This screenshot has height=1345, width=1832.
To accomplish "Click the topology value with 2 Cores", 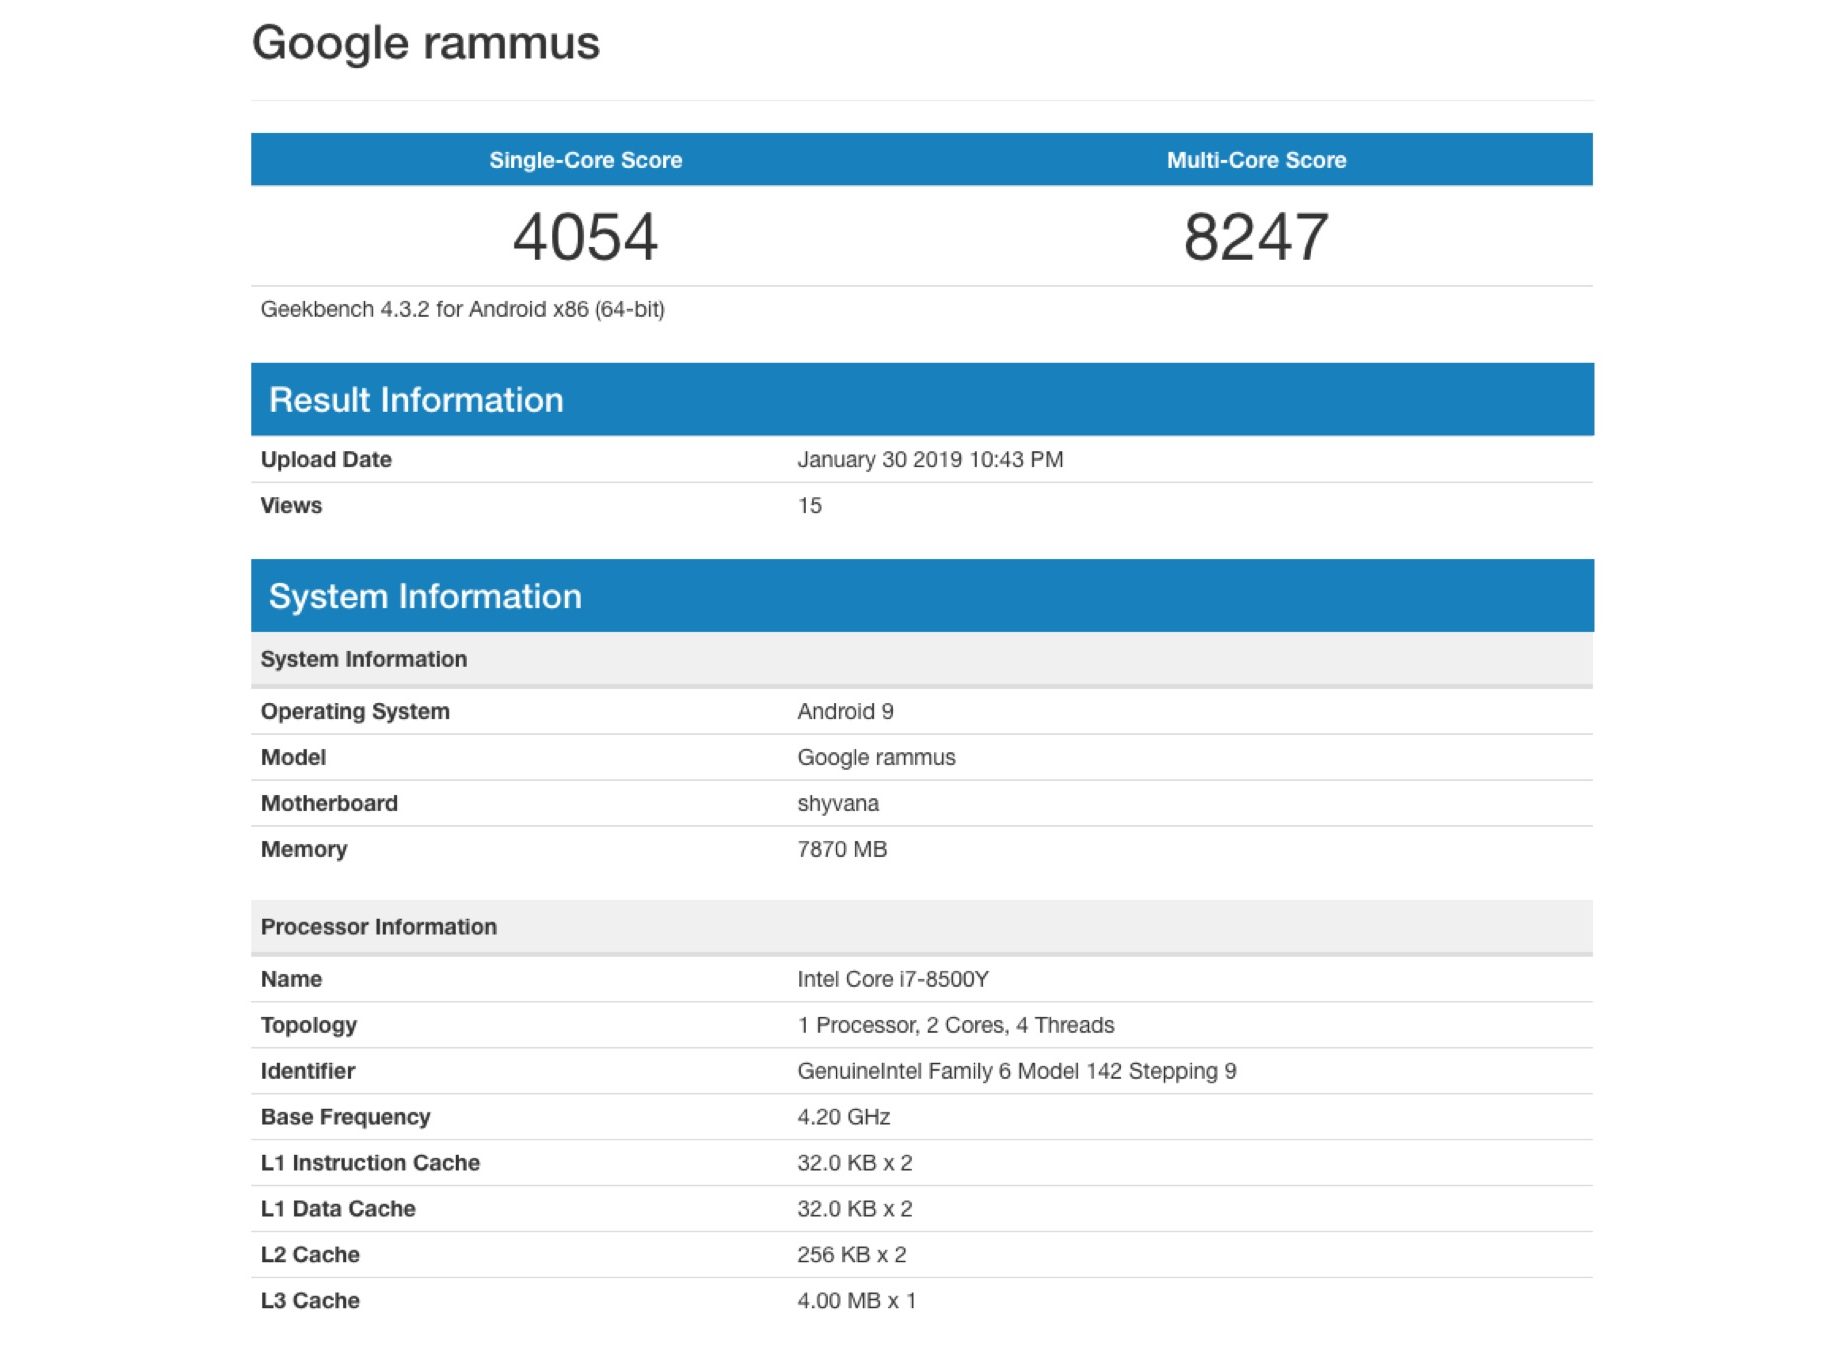I will [955, 1025].
